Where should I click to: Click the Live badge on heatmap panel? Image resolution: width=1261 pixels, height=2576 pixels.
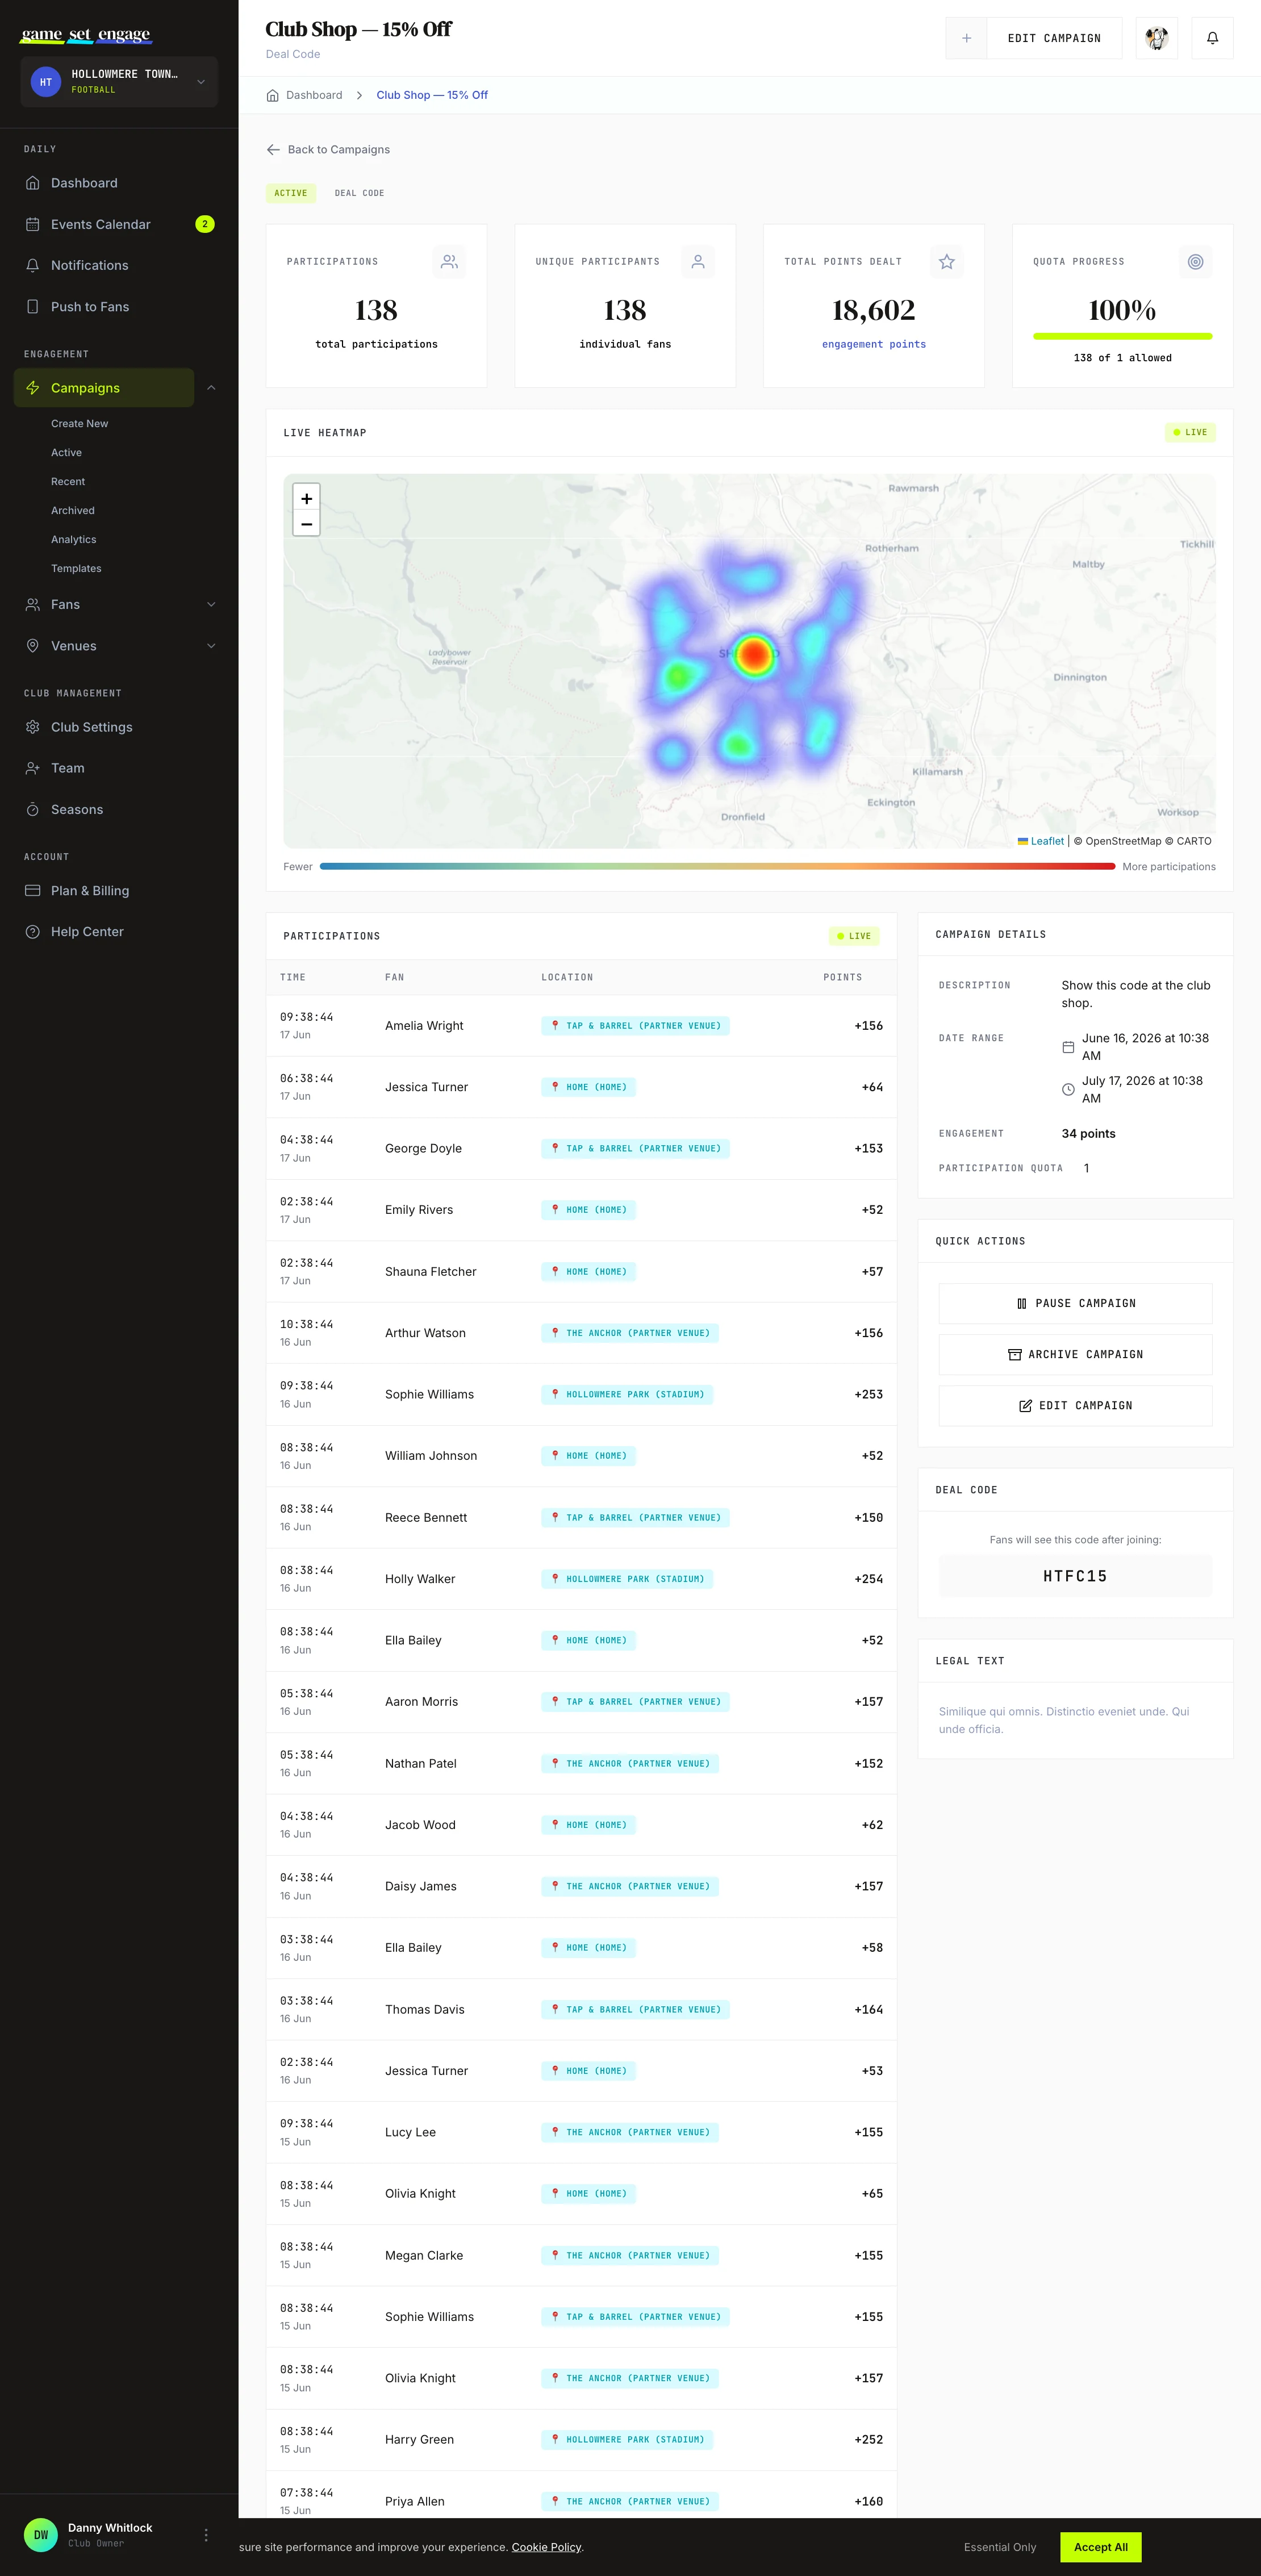[x=1190, y=433]
